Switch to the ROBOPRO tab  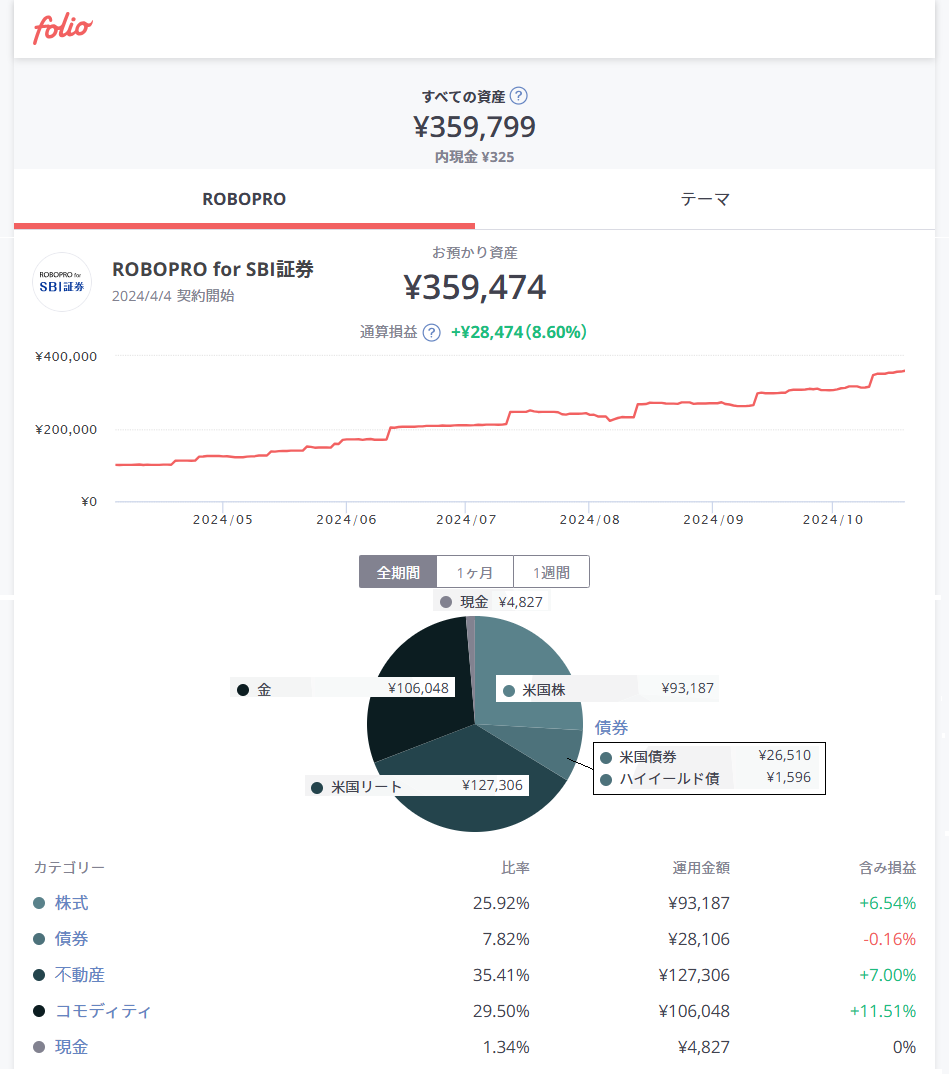(x=244, y=199)
